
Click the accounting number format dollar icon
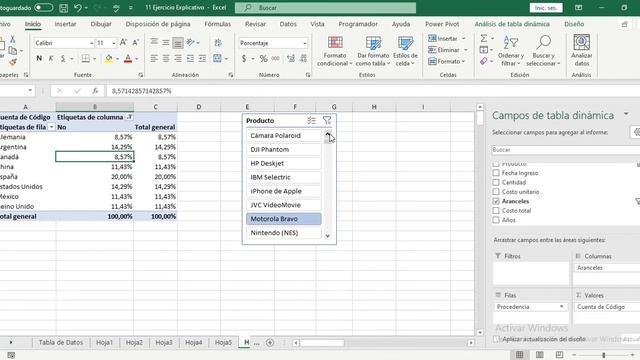point(244,59)
